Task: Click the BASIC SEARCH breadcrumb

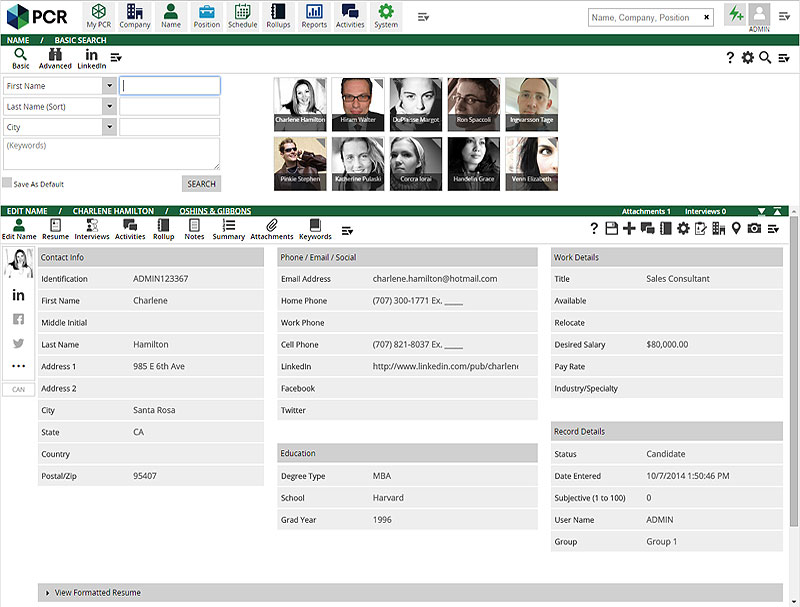Action: click(x=78, y=39)
